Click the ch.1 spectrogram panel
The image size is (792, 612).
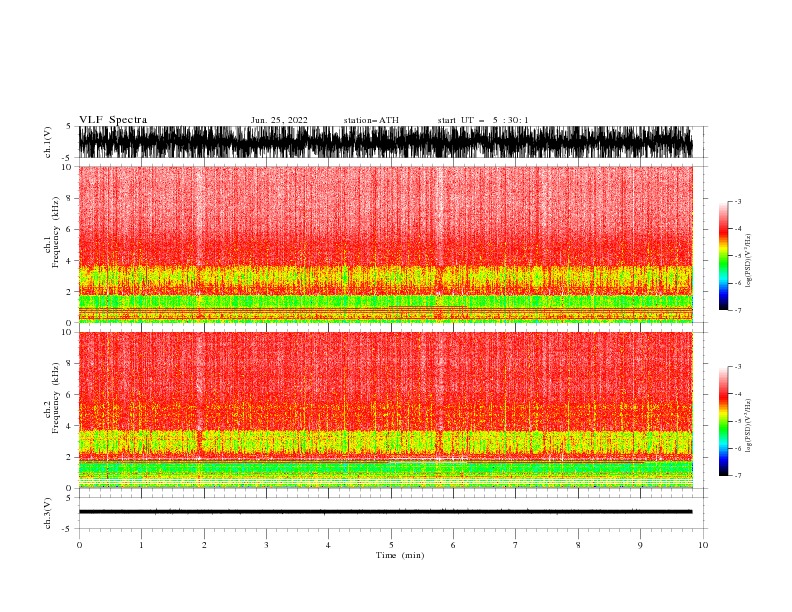click(x=385, y=244)
